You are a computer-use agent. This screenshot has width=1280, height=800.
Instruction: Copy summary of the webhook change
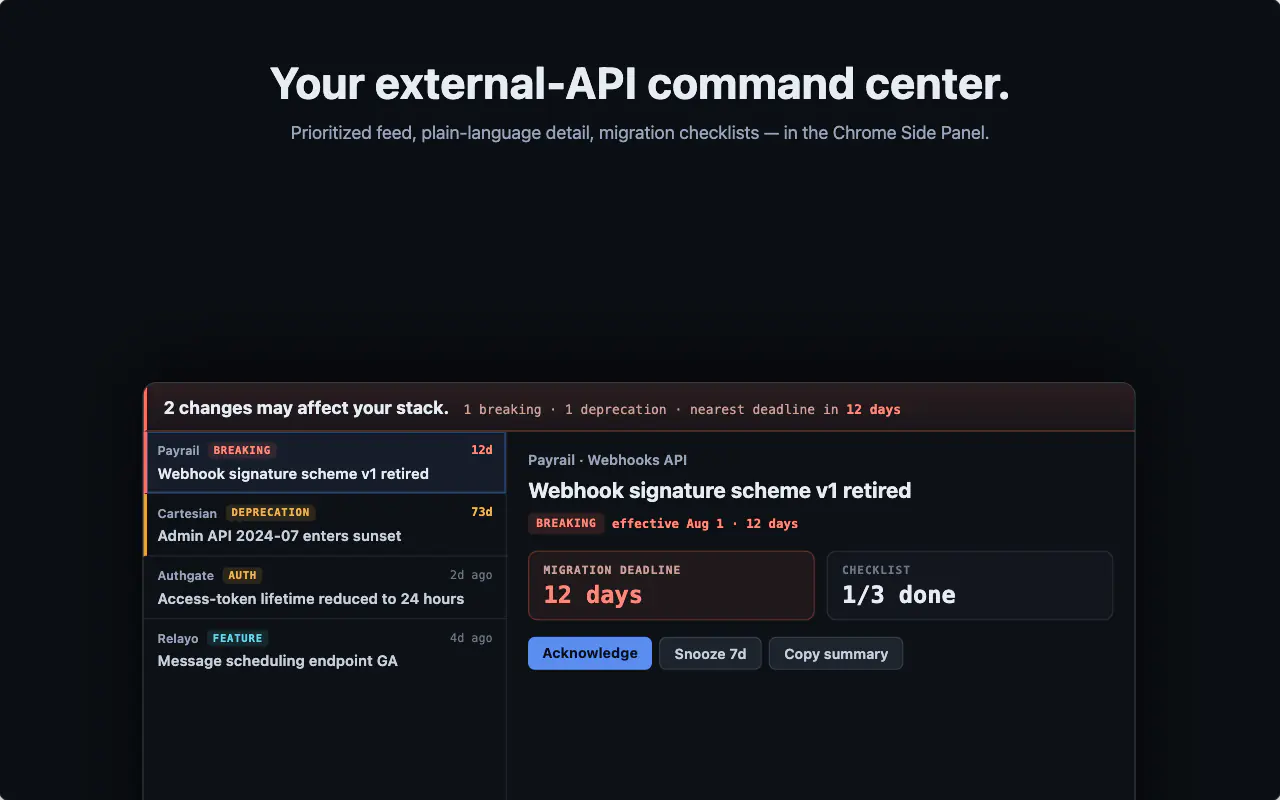click(x=836, y=653)
